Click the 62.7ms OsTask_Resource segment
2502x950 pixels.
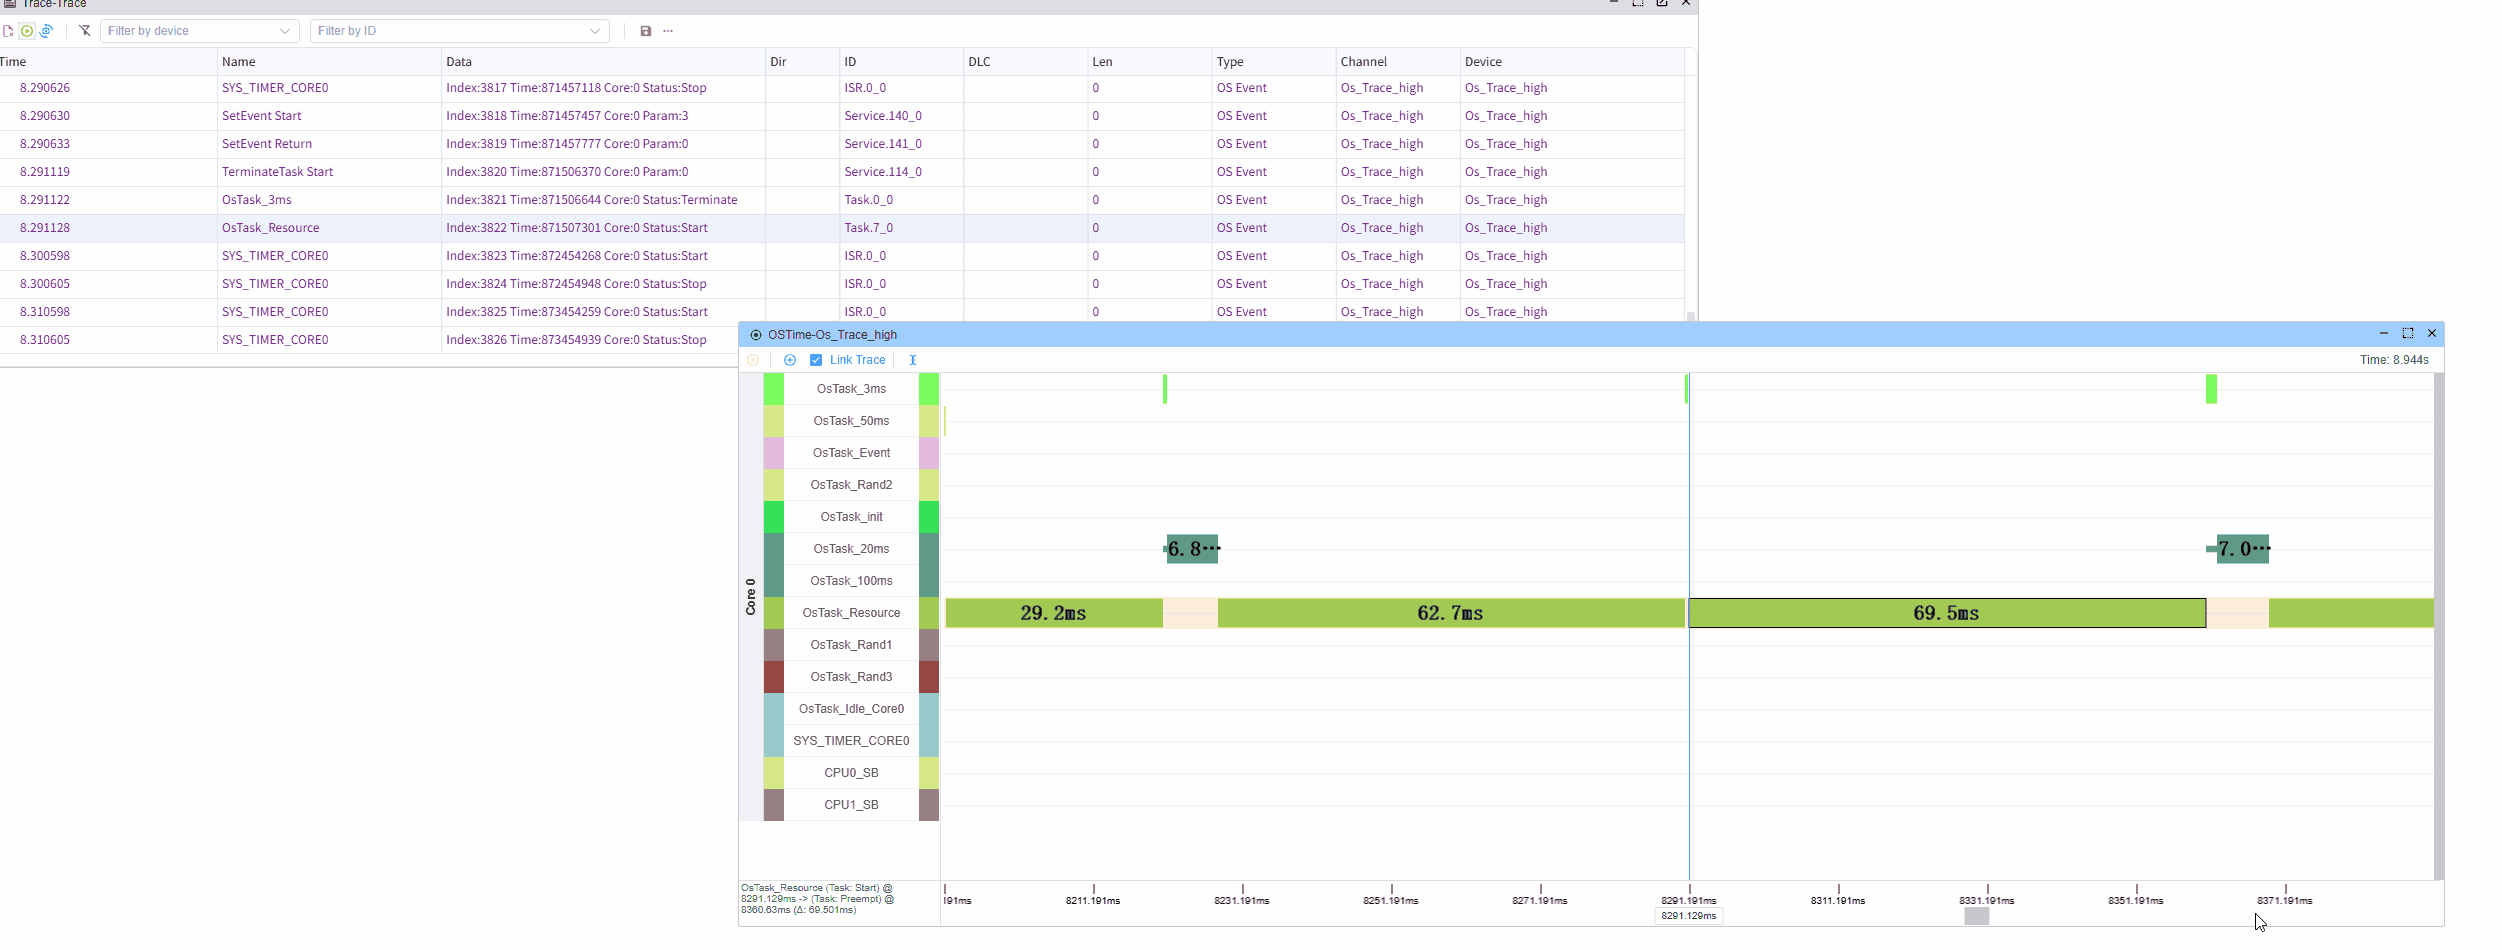pos(1450,613)
